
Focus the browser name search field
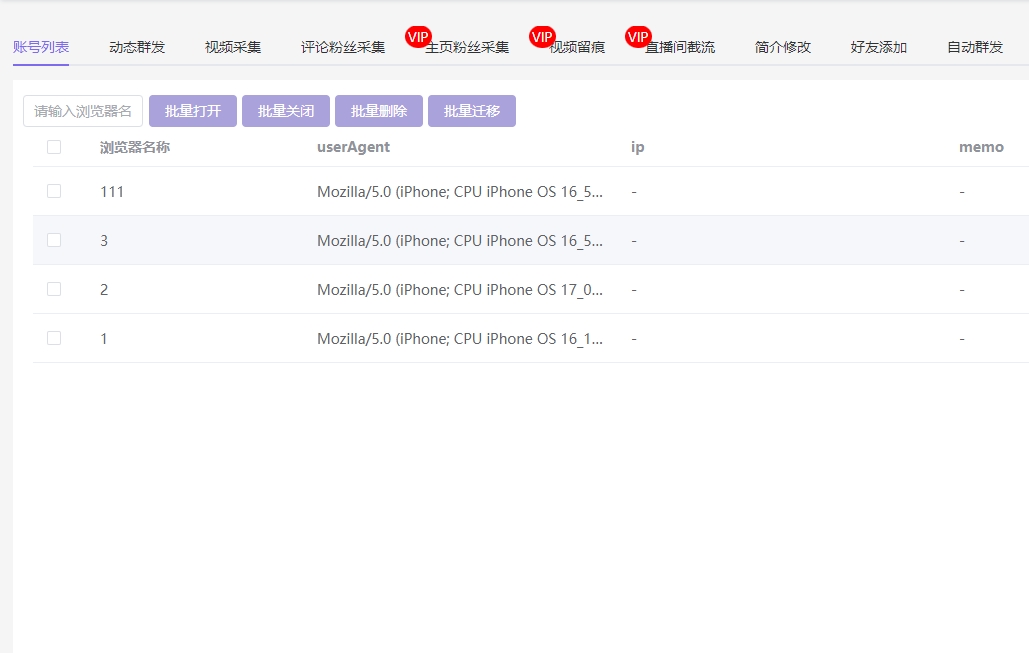click(83, 111)
